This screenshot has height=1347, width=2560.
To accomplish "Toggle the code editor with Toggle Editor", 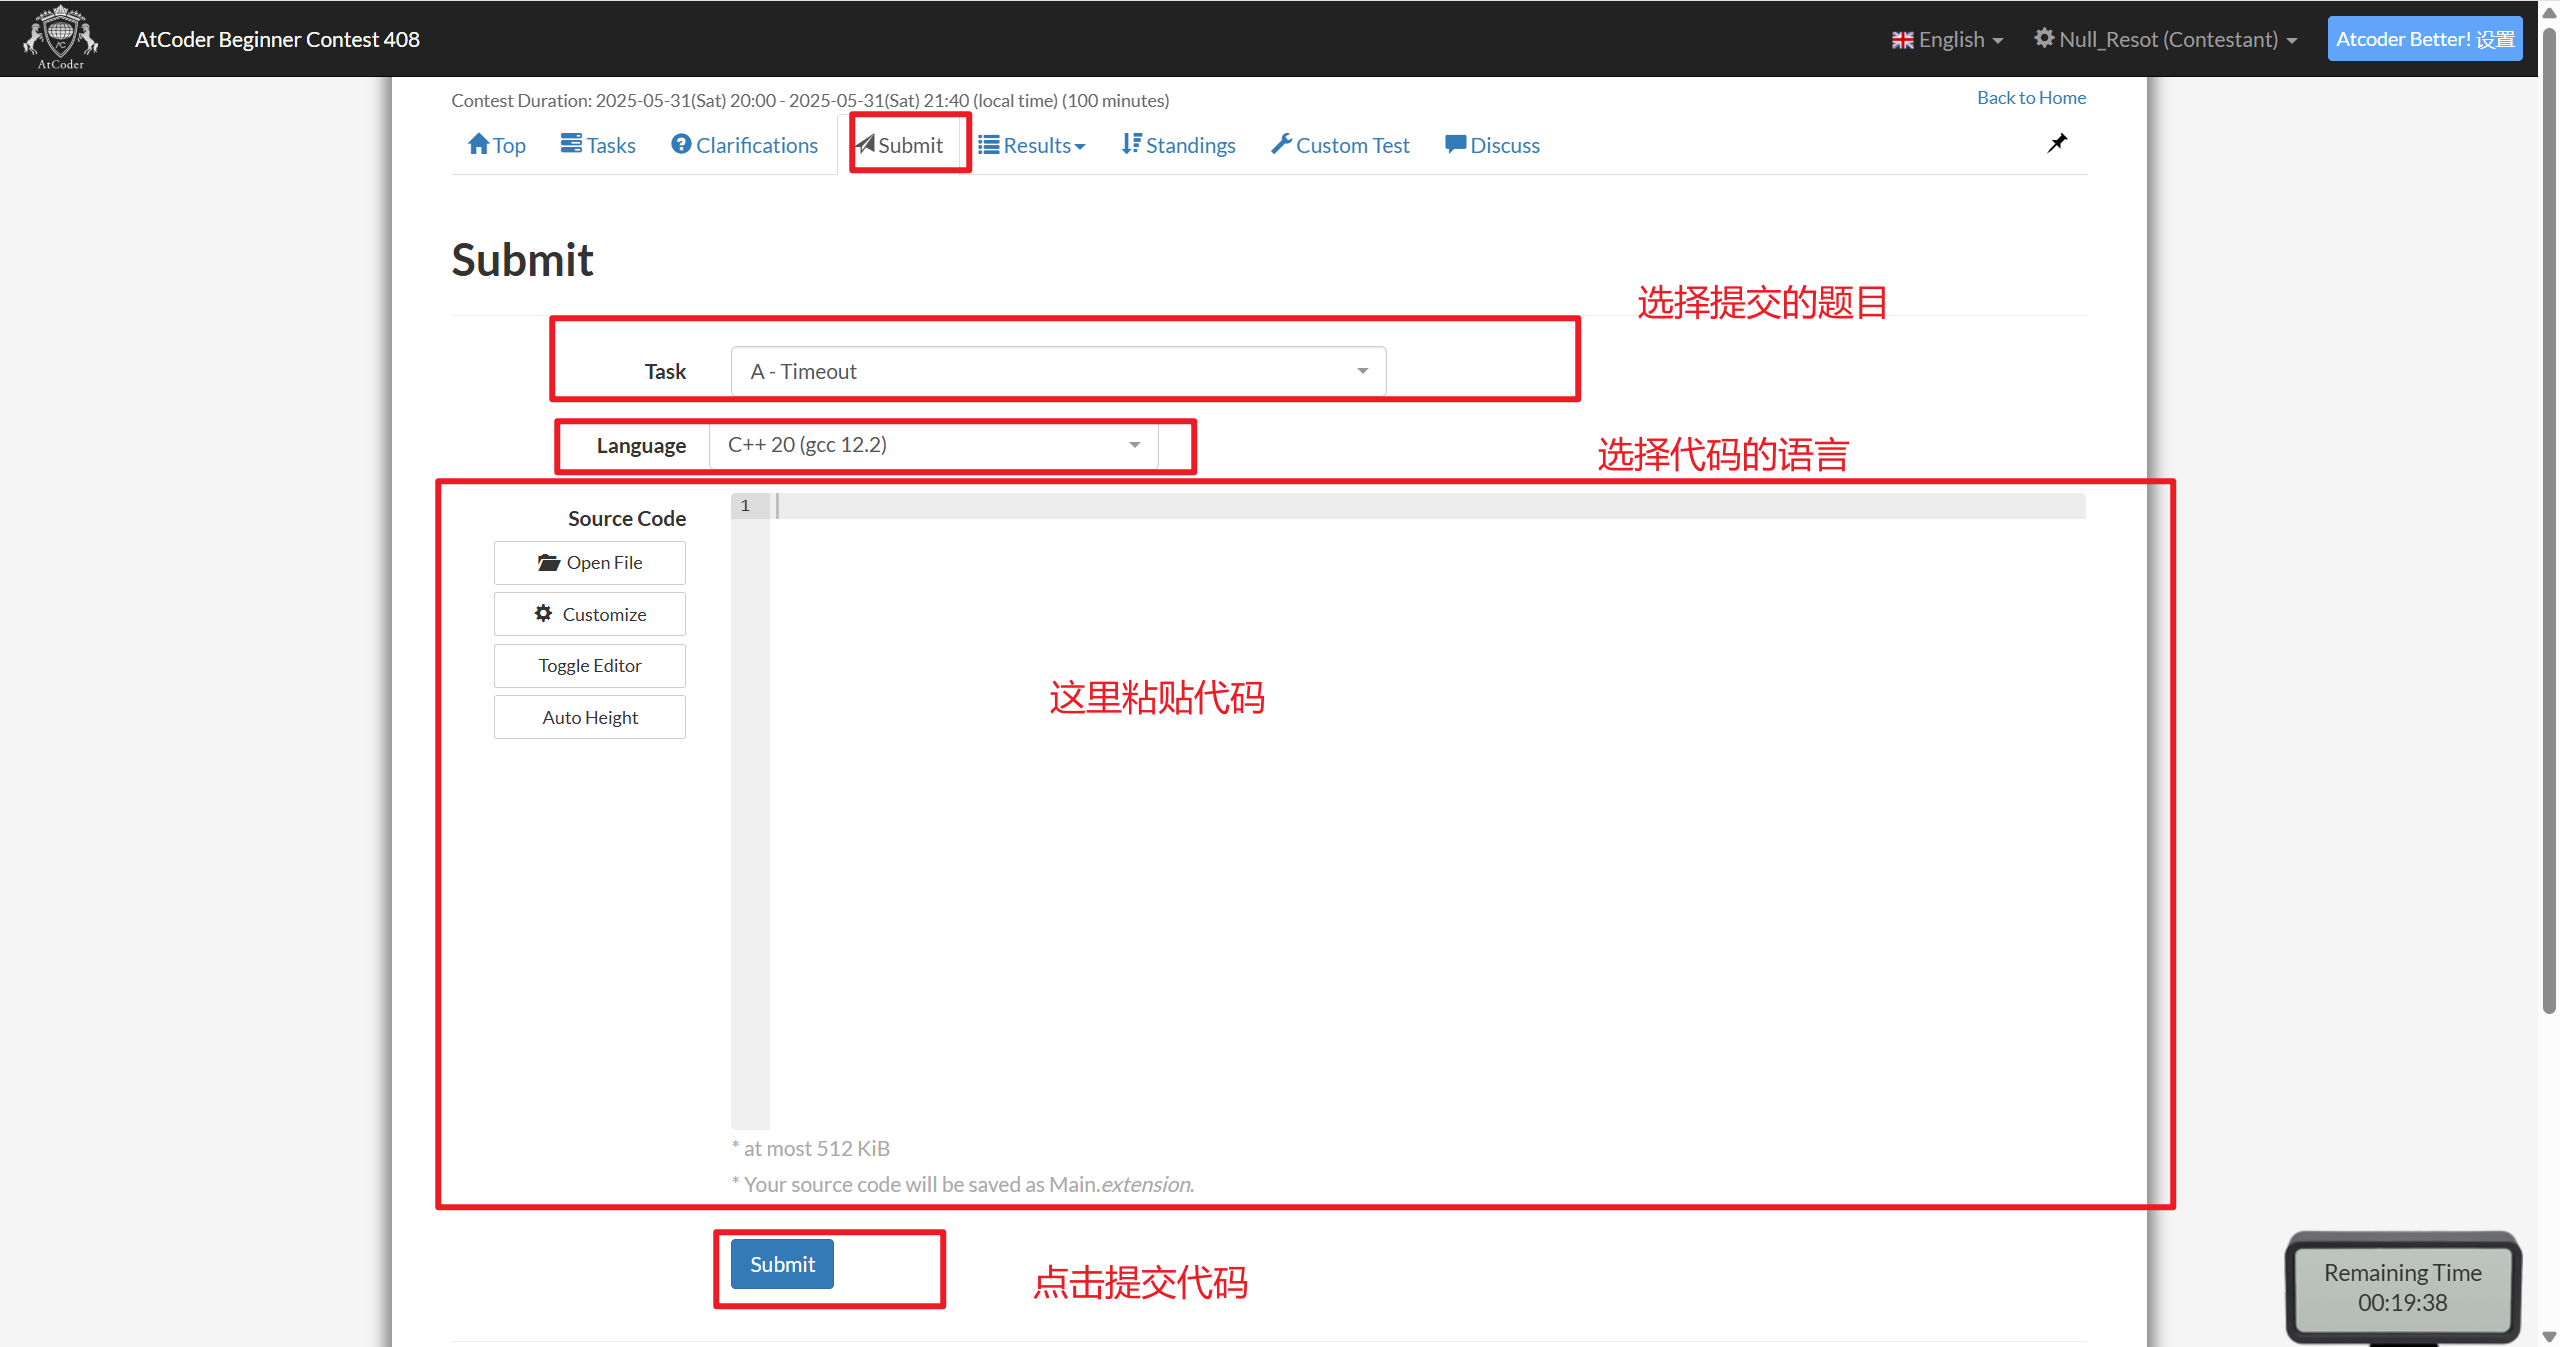I will tap(589, 665).
